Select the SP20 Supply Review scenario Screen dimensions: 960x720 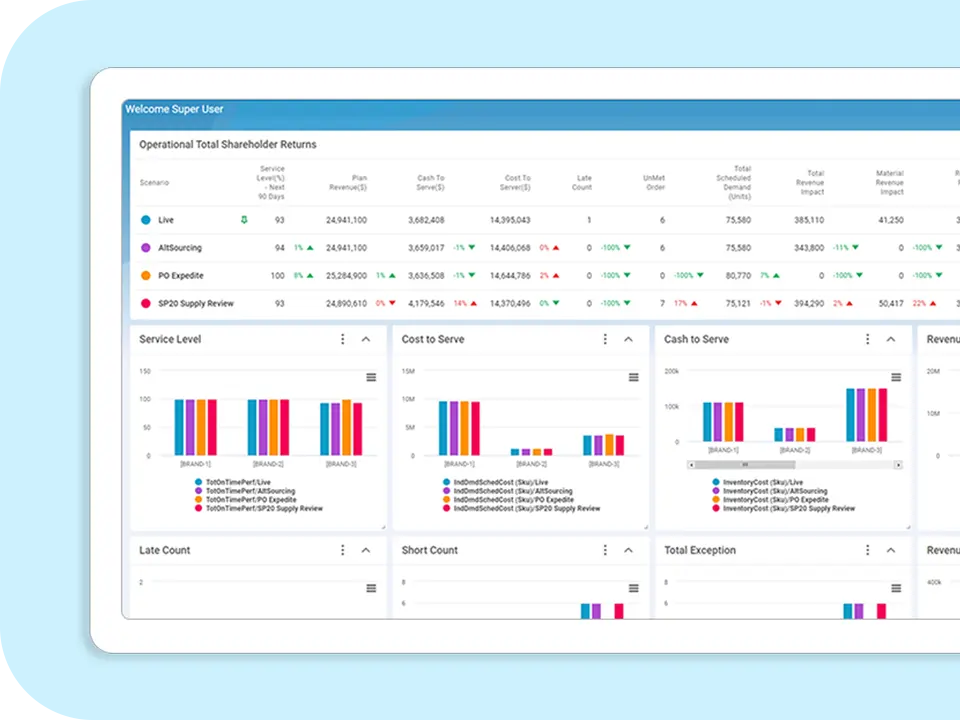pos(195,303)
